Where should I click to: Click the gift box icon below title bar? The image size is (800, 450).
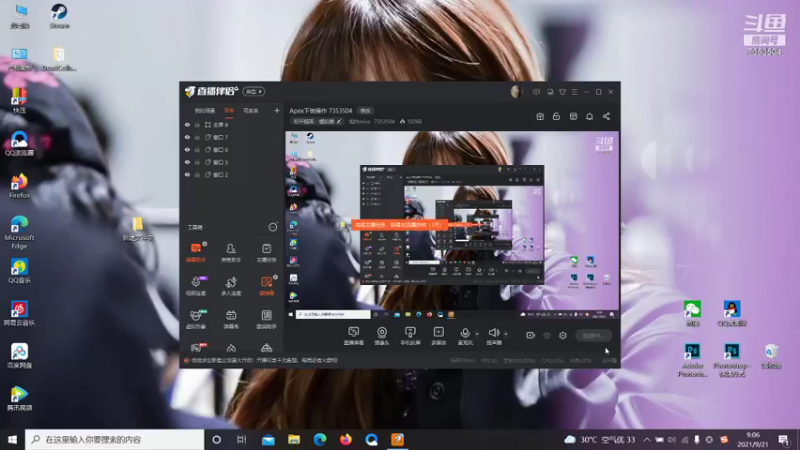coord(540,116)
